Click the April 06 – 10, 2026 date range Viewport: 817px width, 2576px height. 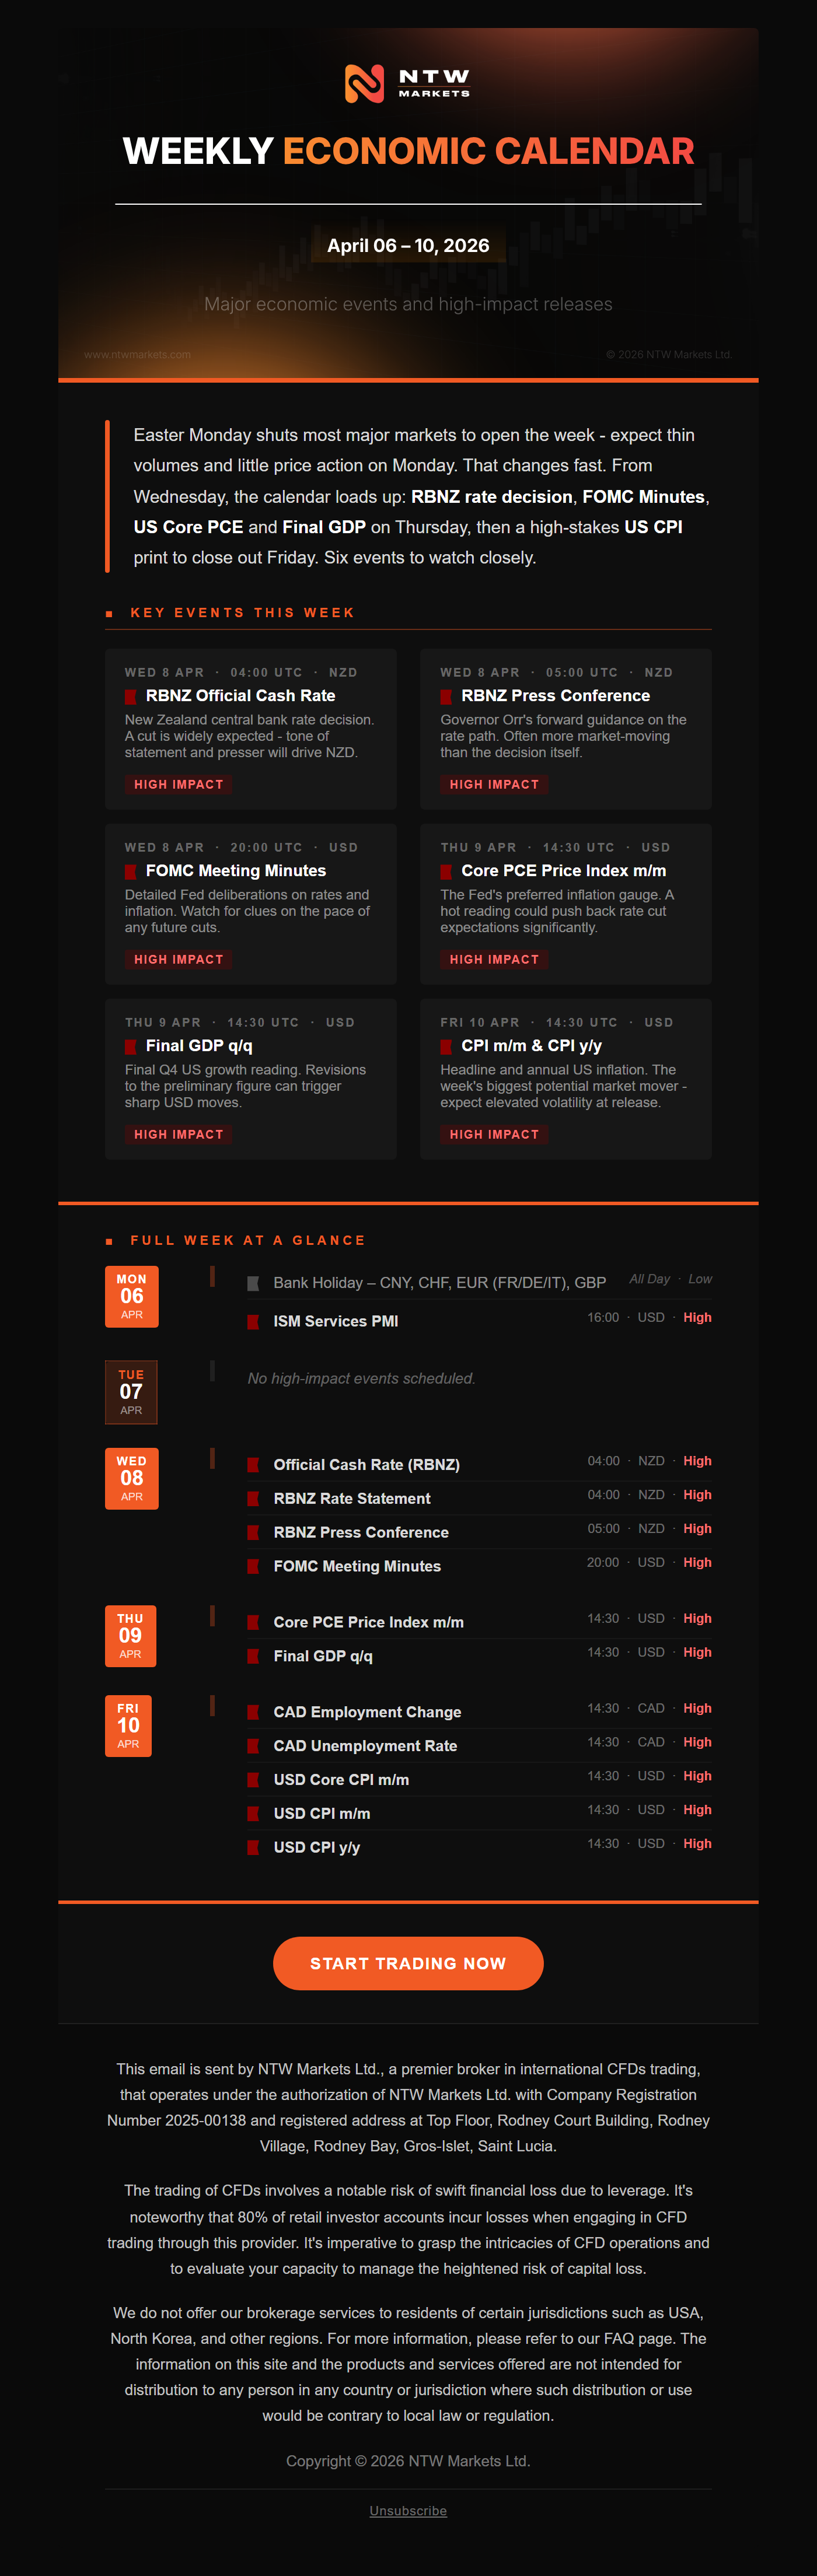pyautogui.click(x=408, y=246)
